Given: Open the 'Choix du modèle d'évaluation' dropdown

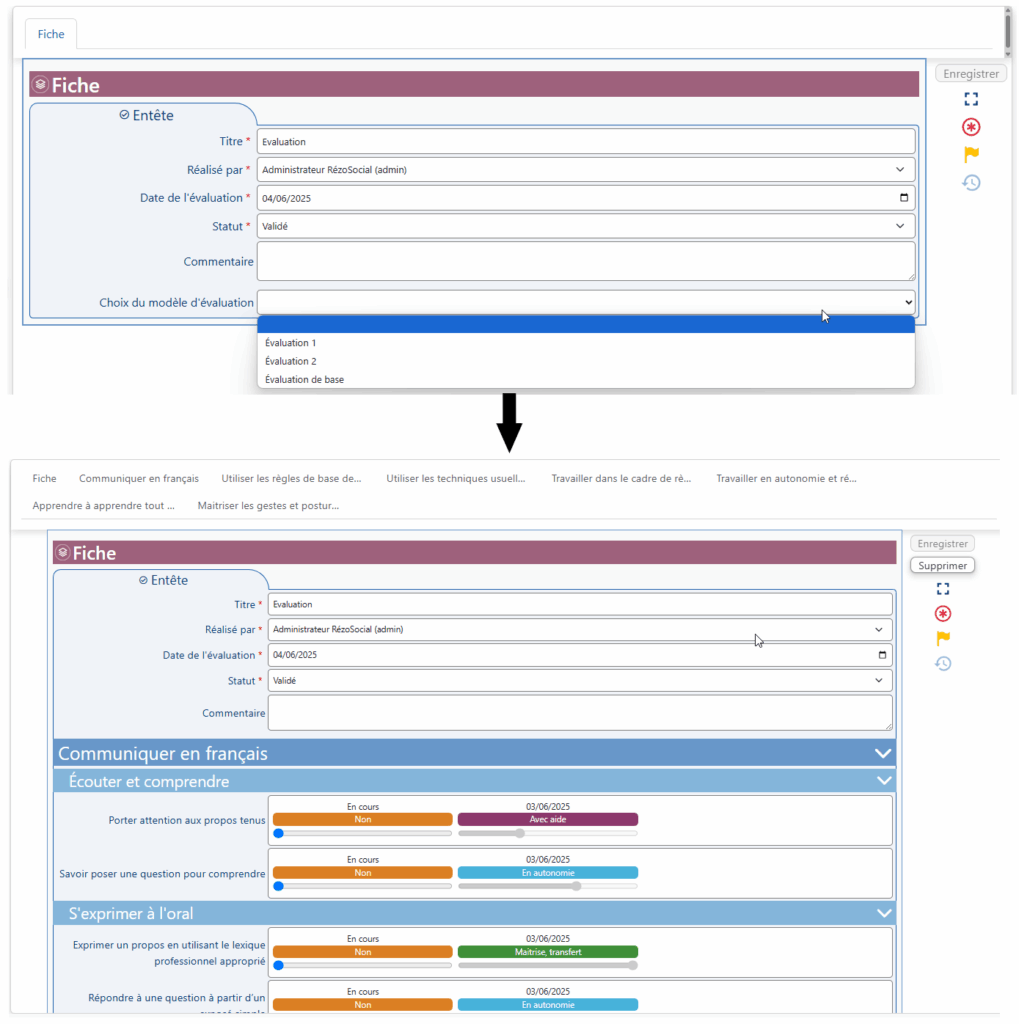Looking at the screenshot, I should coord(585,302).
